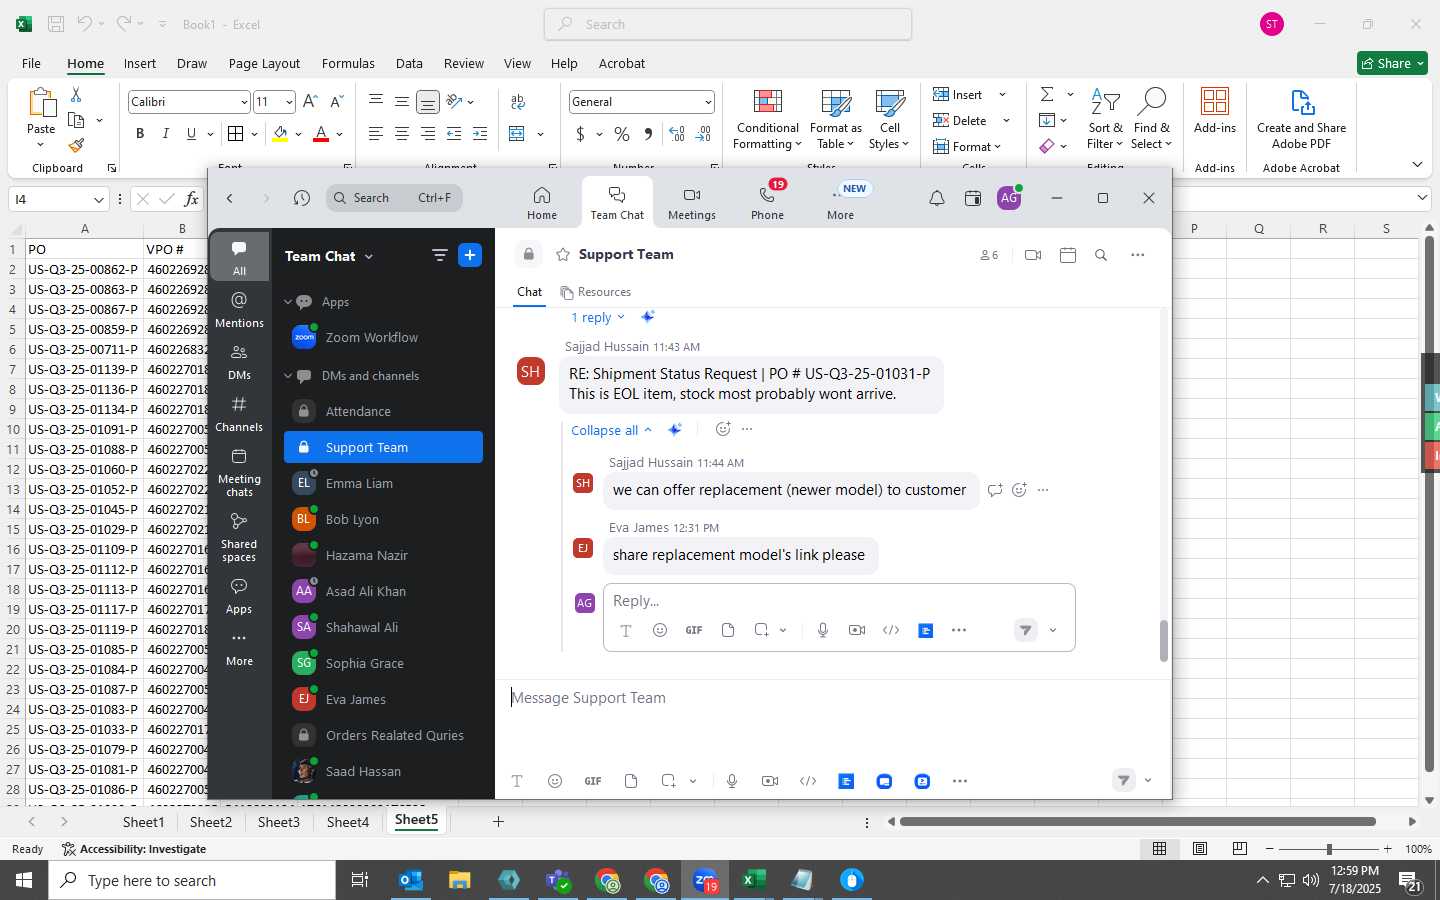Star the Support Team channel

point(563,254)
